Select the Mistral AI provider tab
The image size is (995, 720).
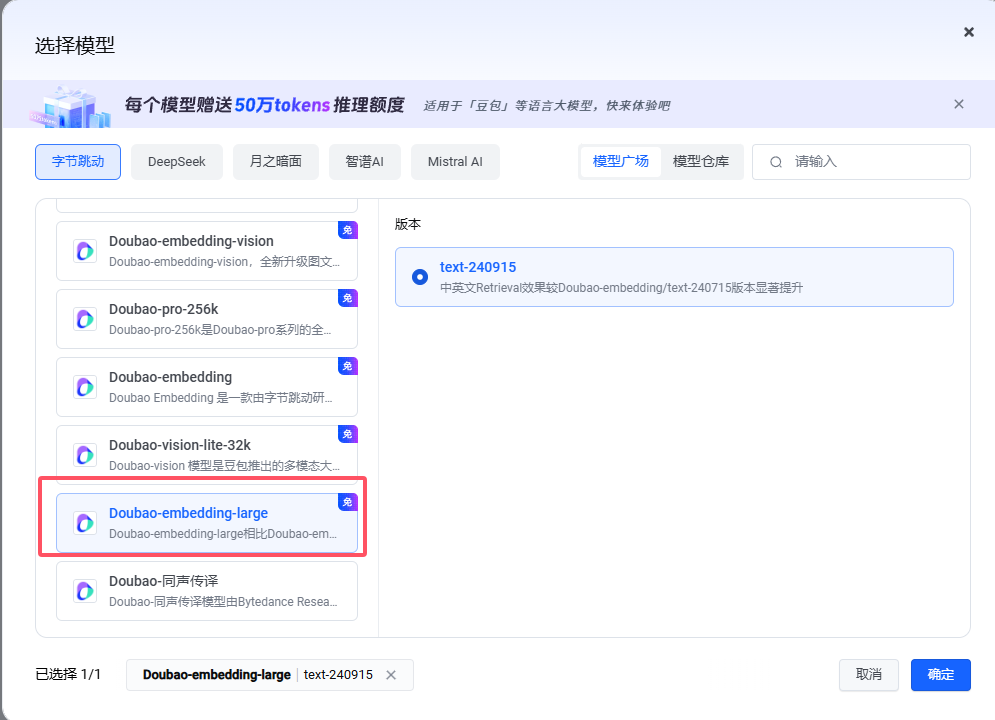455,162
